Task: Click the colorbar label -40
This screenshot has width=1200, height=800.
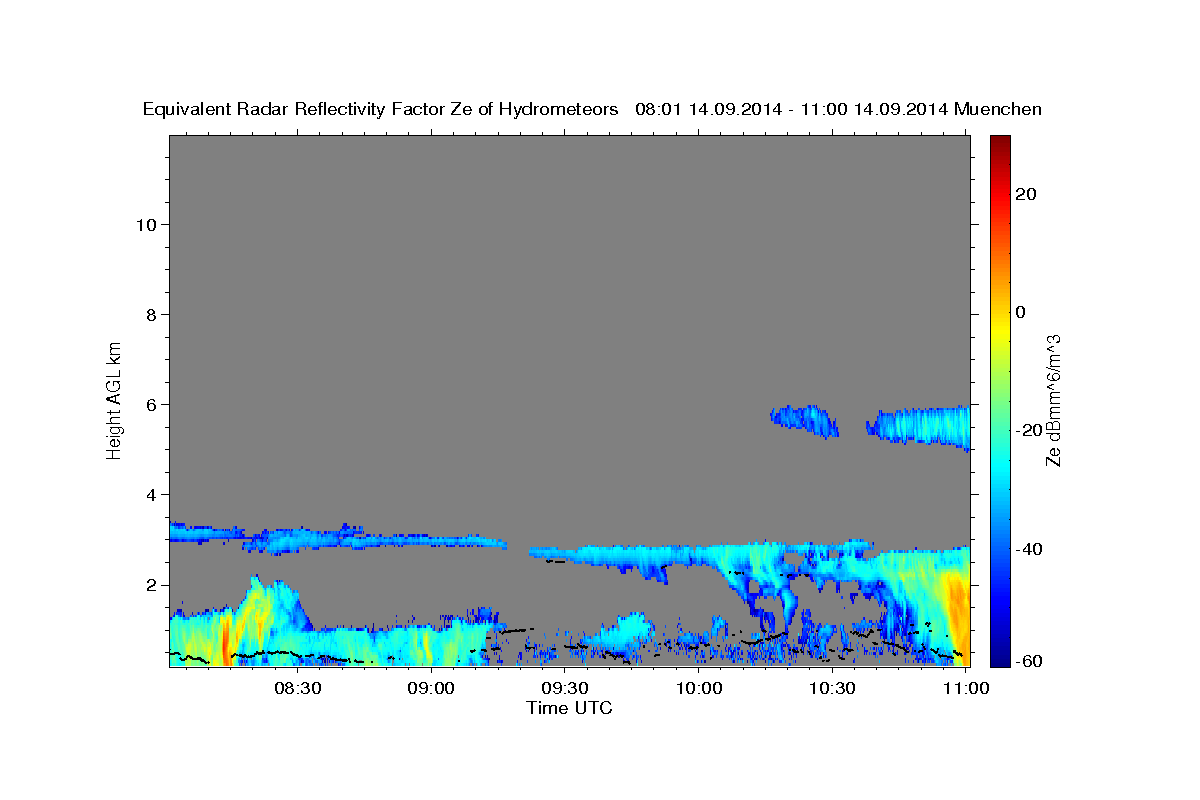Action: (x=1028, y=549)
